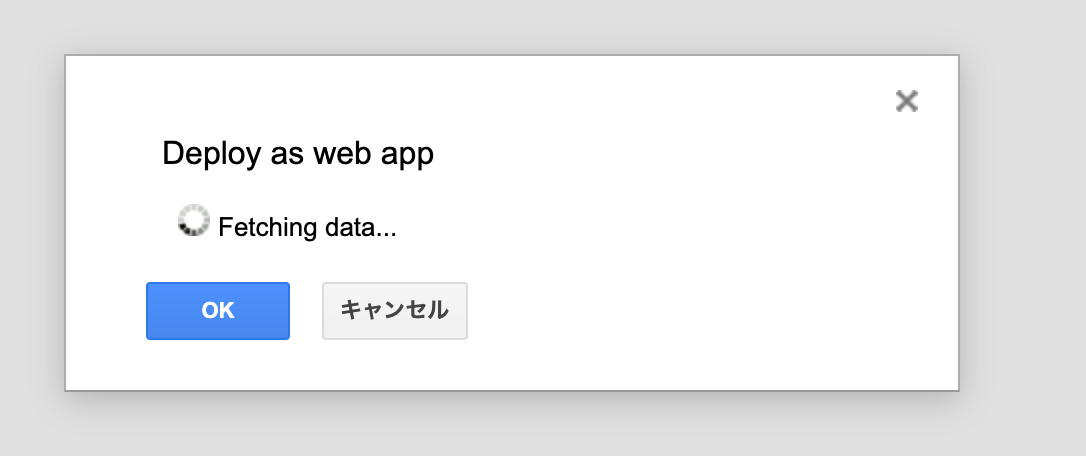Click the gray backdrop left of the dialog
Screen dimensions: 1086x456
(x=30, y=220)
